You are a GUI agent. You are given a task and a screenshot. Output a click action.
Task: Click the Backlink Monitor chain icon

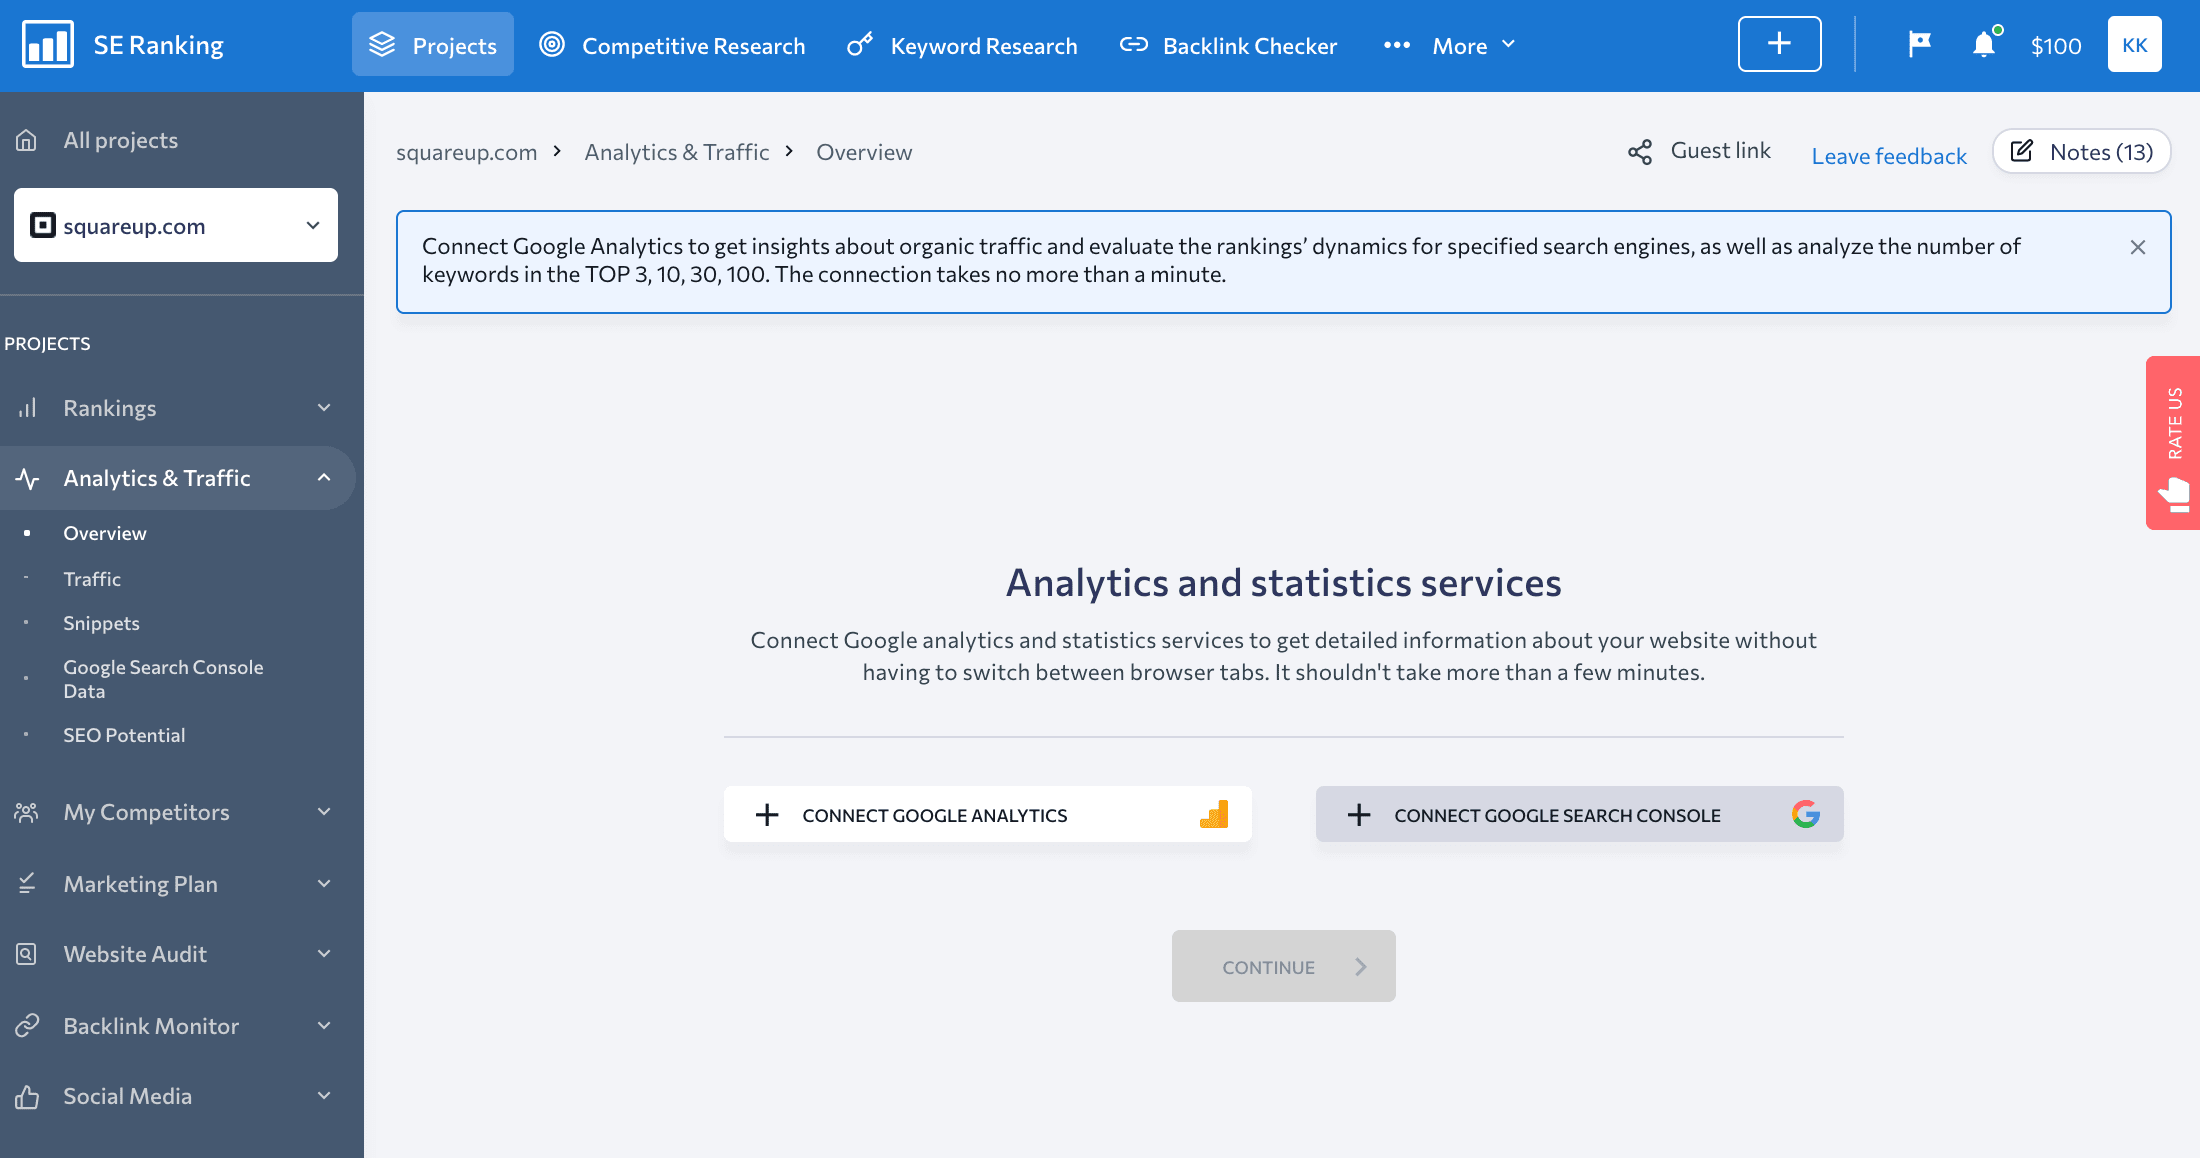point(27,1026)
